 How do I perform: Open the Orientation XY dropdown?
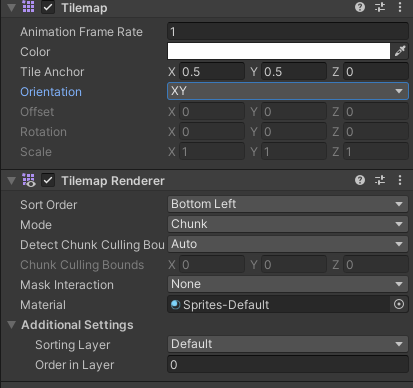click(288, 91)
